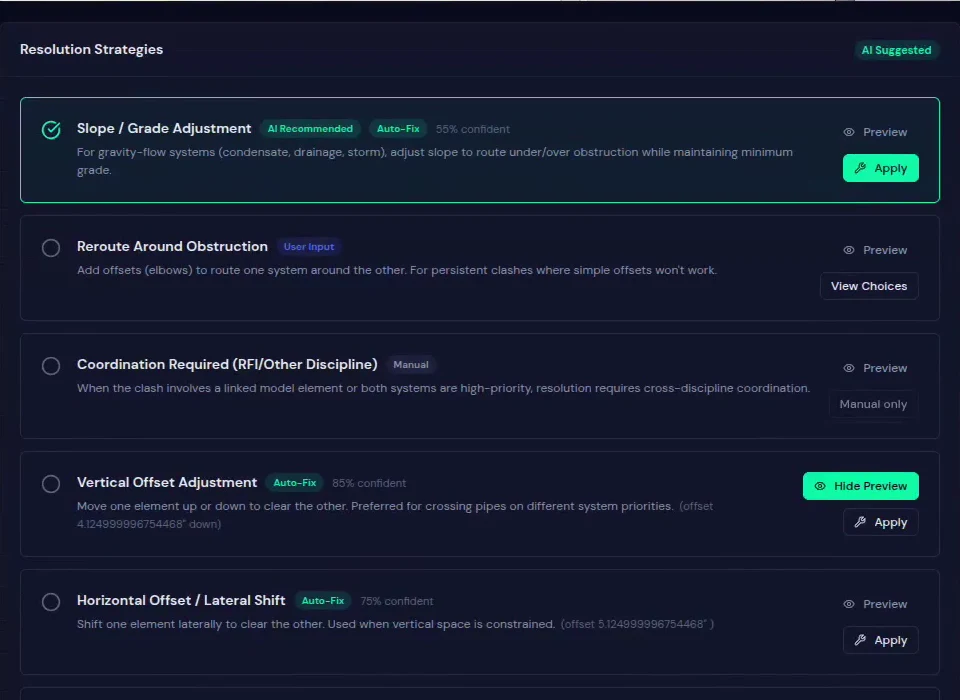Click the User Input tag

[309, 247]
